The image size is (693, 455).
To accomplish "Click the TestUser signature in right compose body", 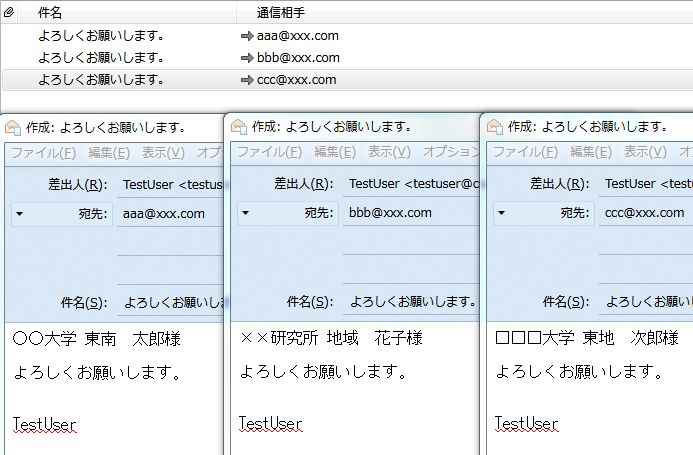I will pos(526,424).
